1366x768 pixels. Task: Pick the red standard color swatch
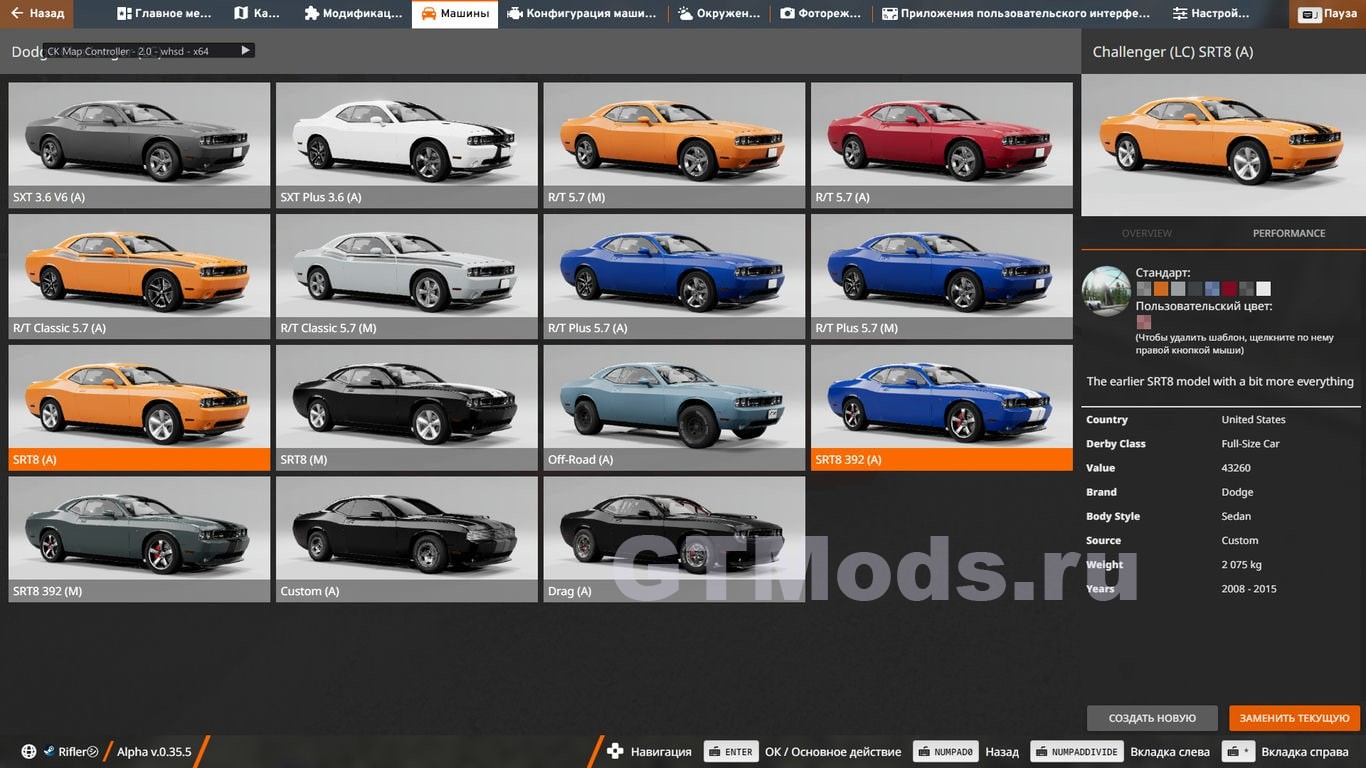tap(1229, 289)
